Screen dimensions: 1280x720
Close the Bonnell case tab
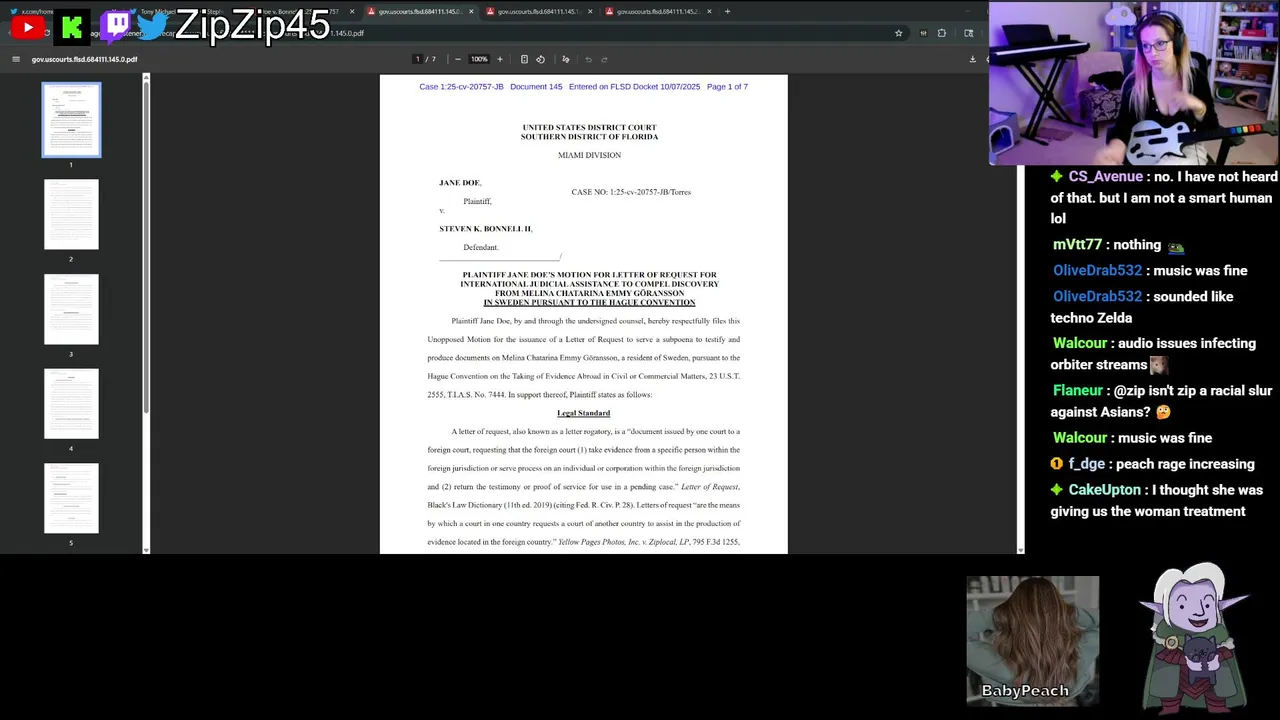(351, 12)
